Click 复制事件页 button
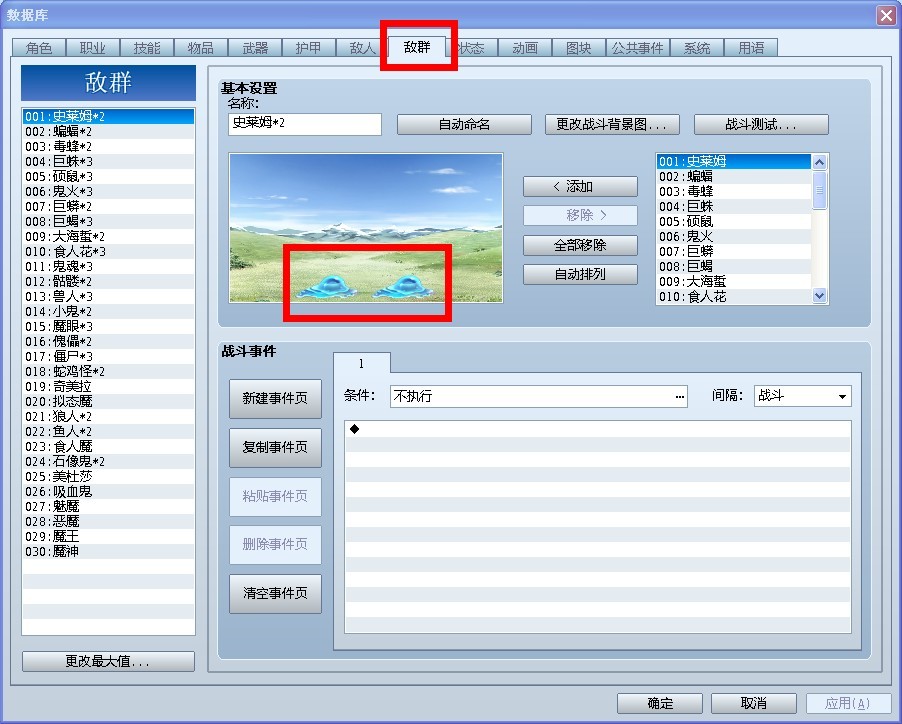 [x=275, y=447]
